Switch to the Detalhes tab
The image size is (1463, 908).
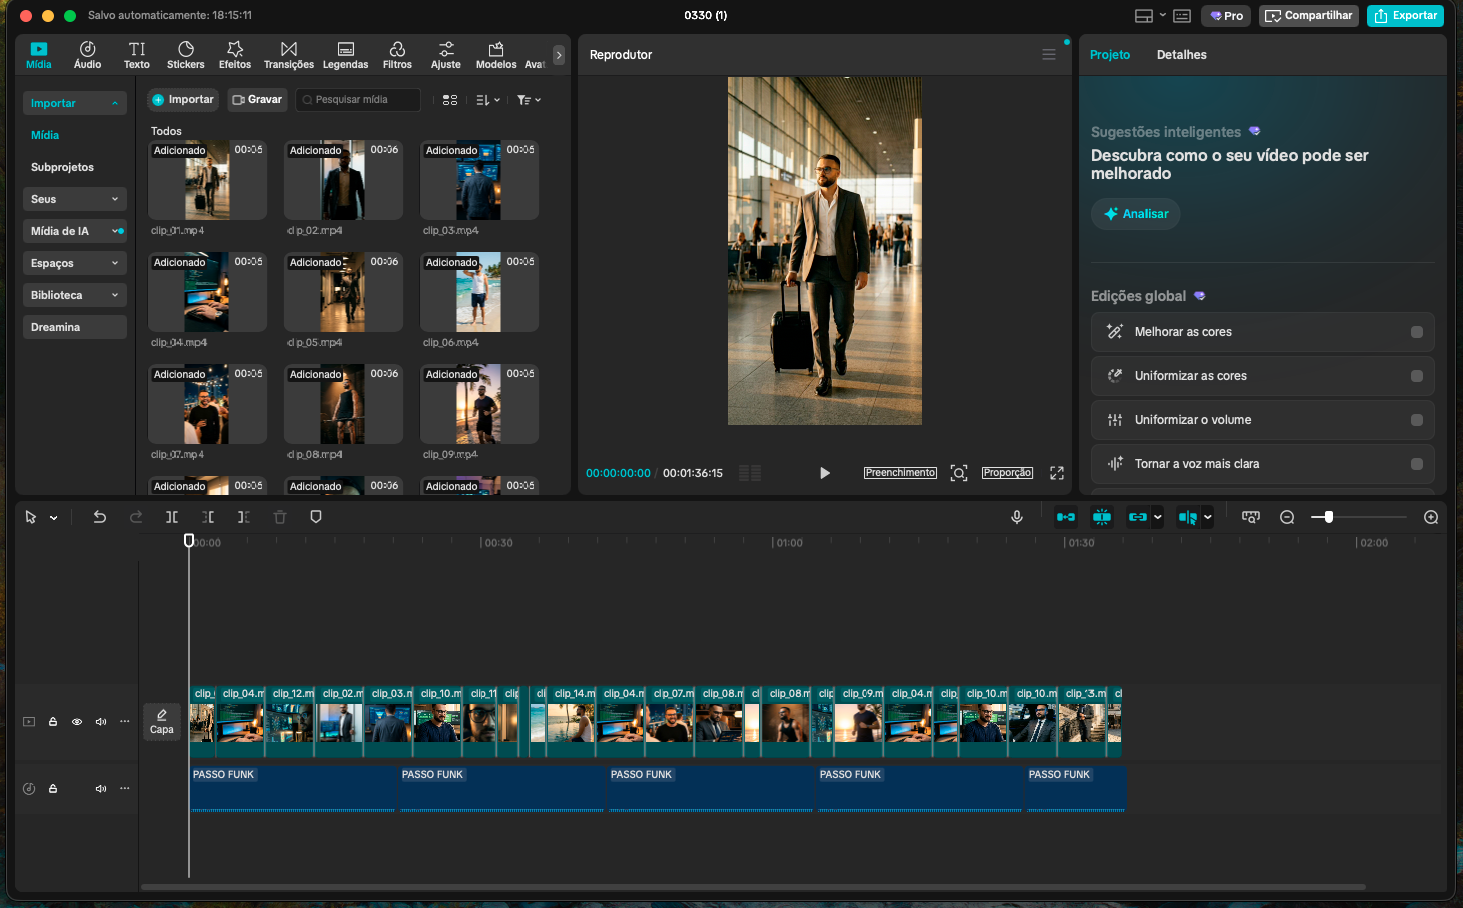point(1181,55)
